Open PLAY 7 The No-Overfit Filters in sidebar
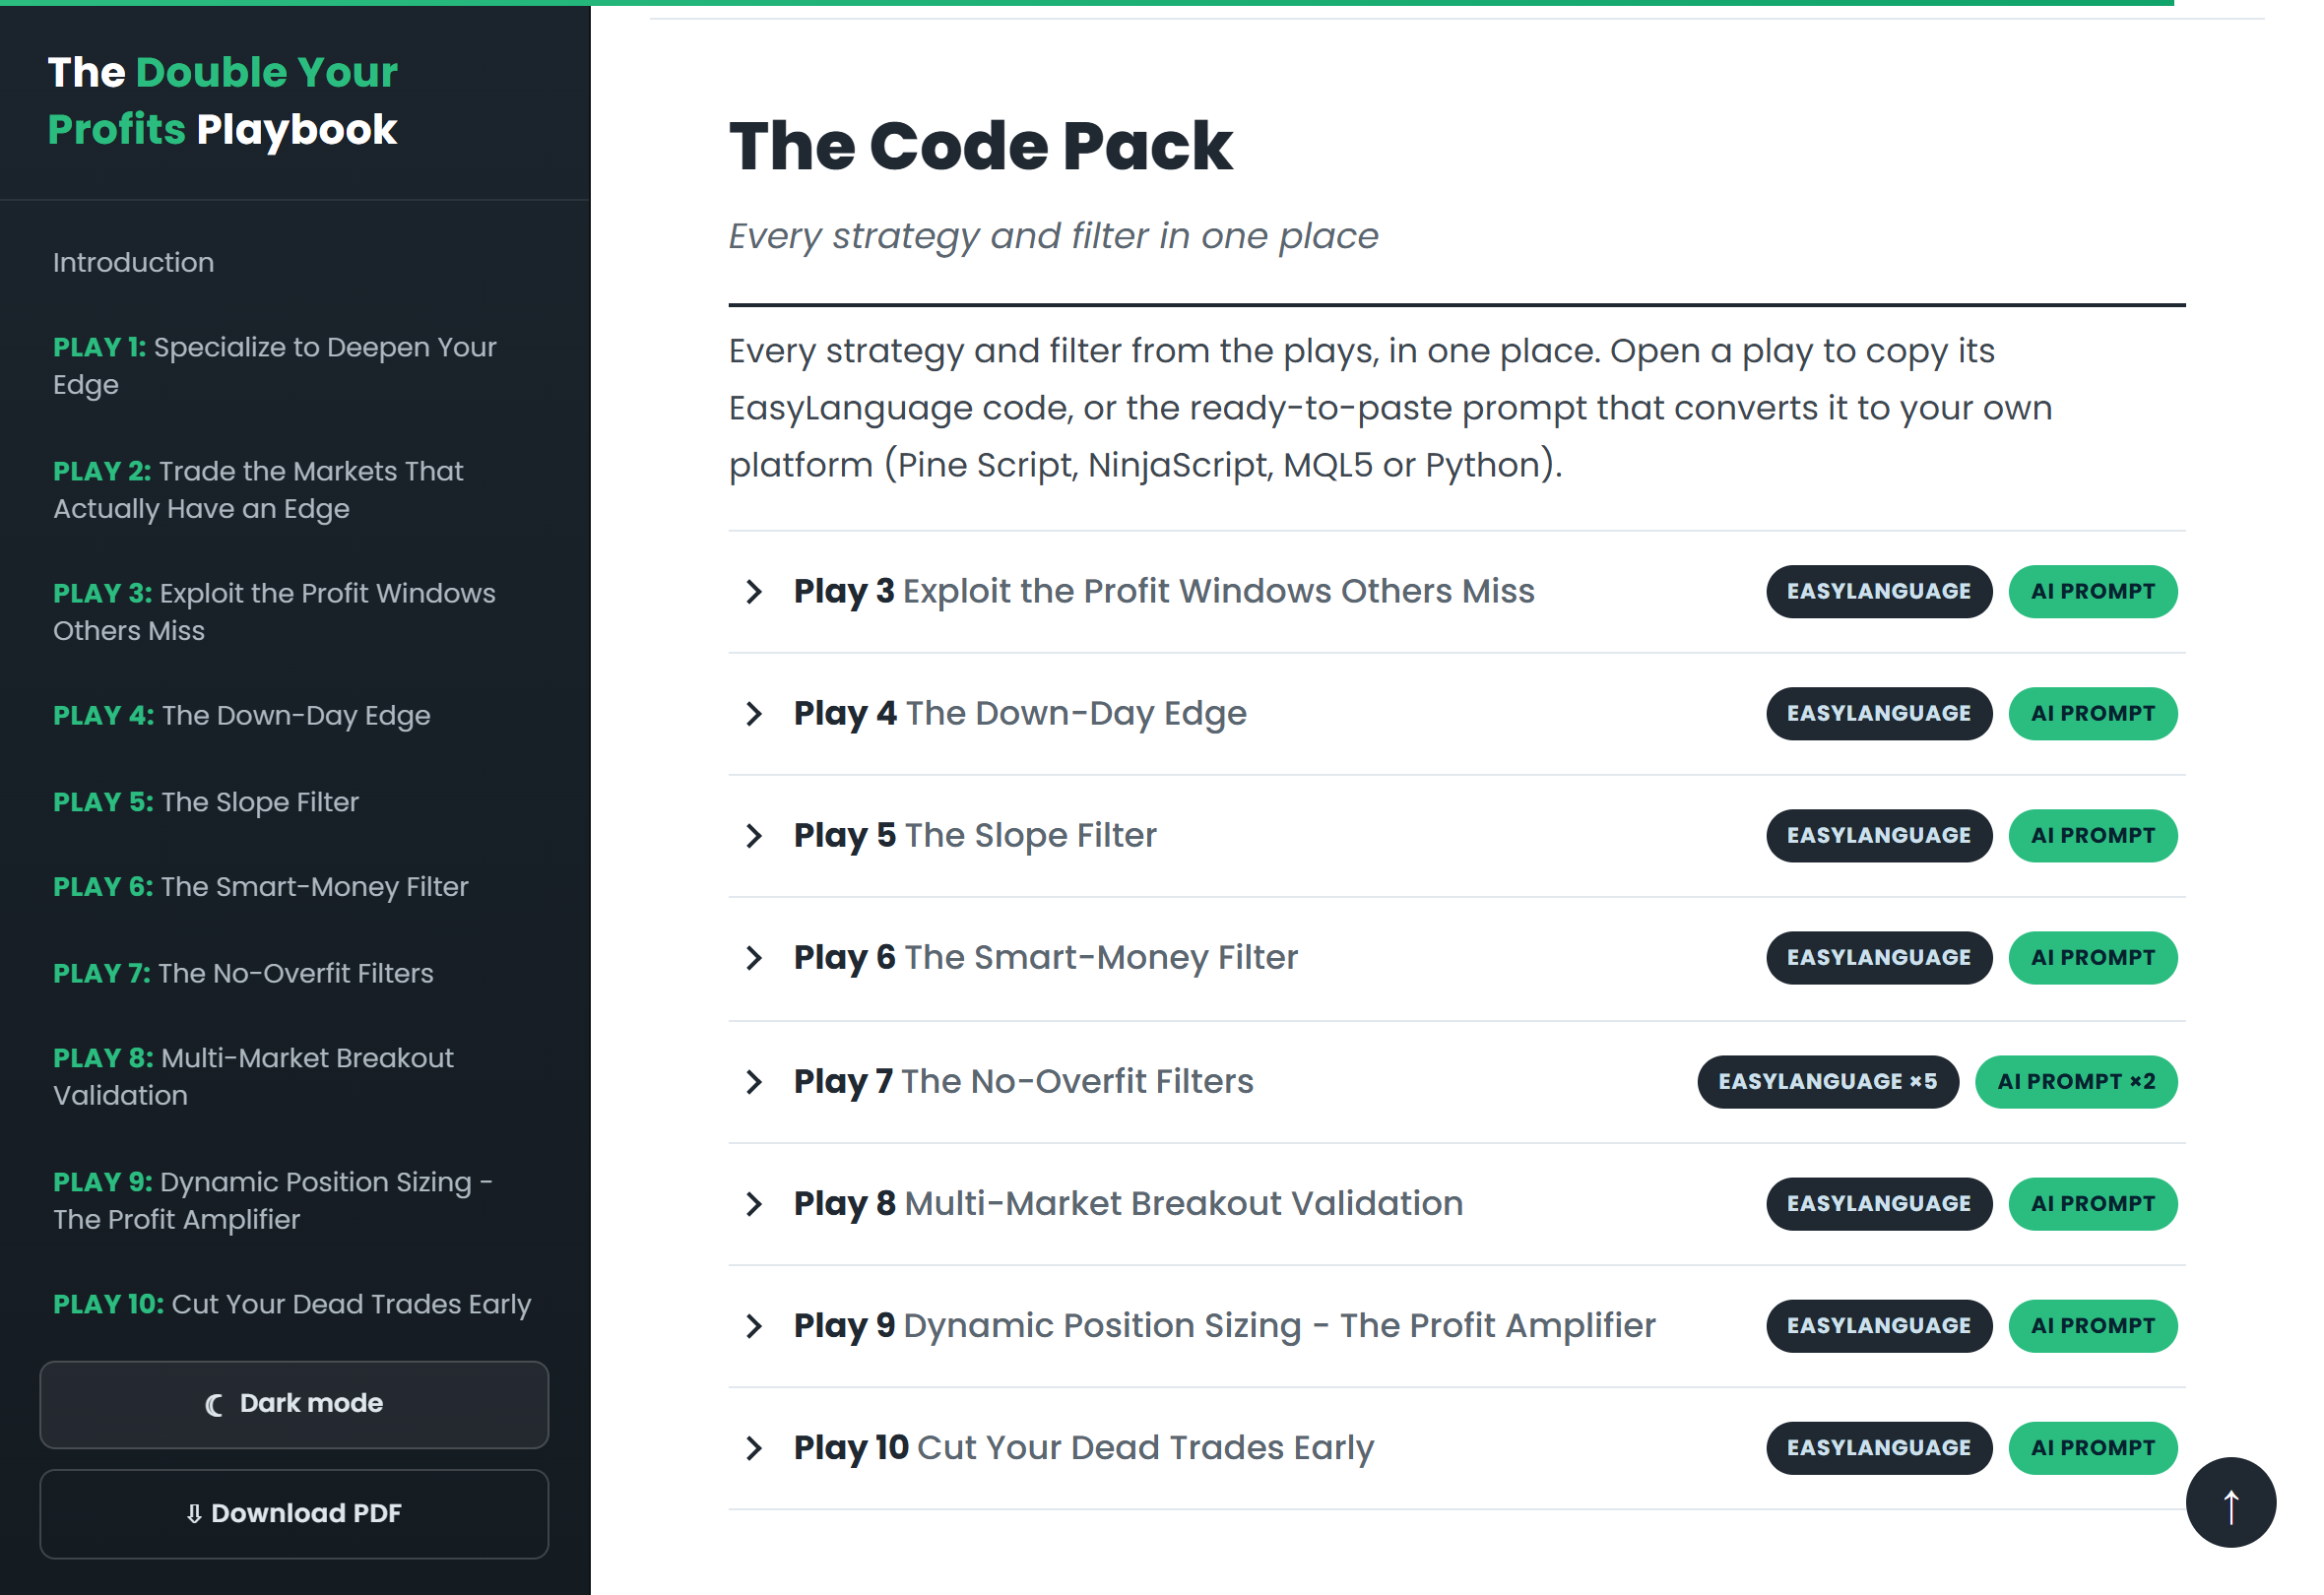 [243, 973]
